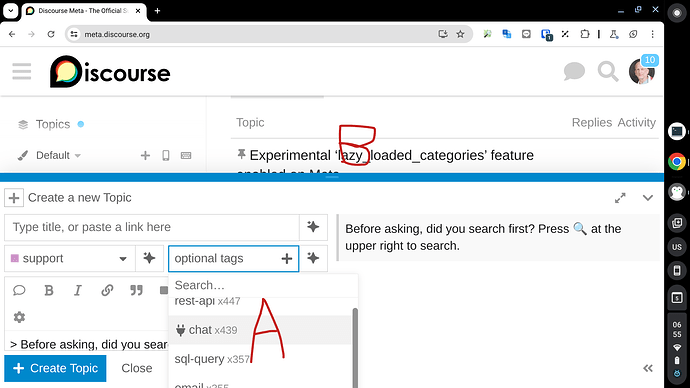This screenshot has width=690, height=388.
Task: Click the mobile view icon in sidebar
Action: 166,155
